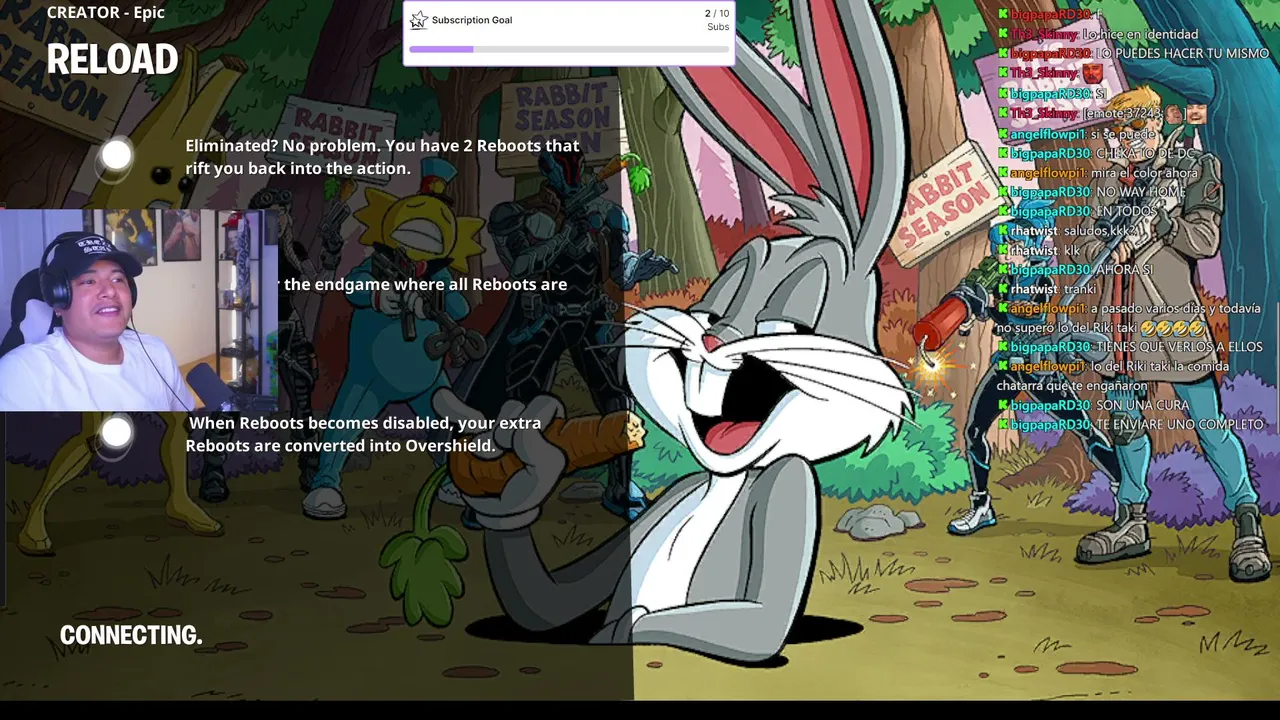Click the Kick badge beside the 'F' message
The height and width of the screenshot is (720, 1280).
pos(1003,15)
